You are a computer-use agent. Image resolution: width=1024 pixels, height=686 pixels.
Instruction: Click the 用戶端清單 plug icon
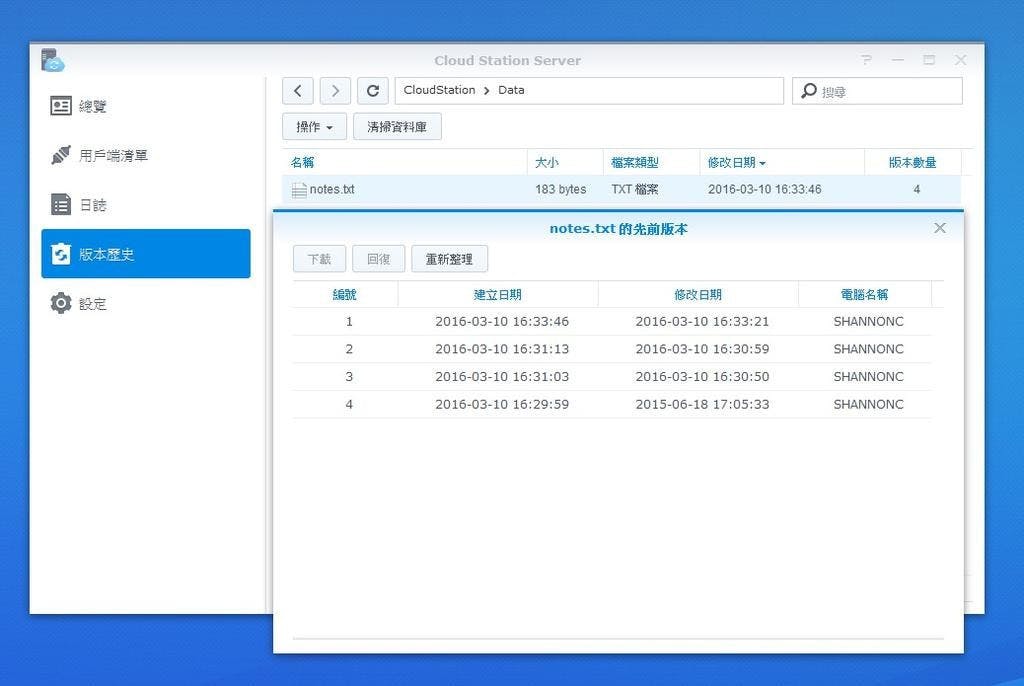[61, 155]
